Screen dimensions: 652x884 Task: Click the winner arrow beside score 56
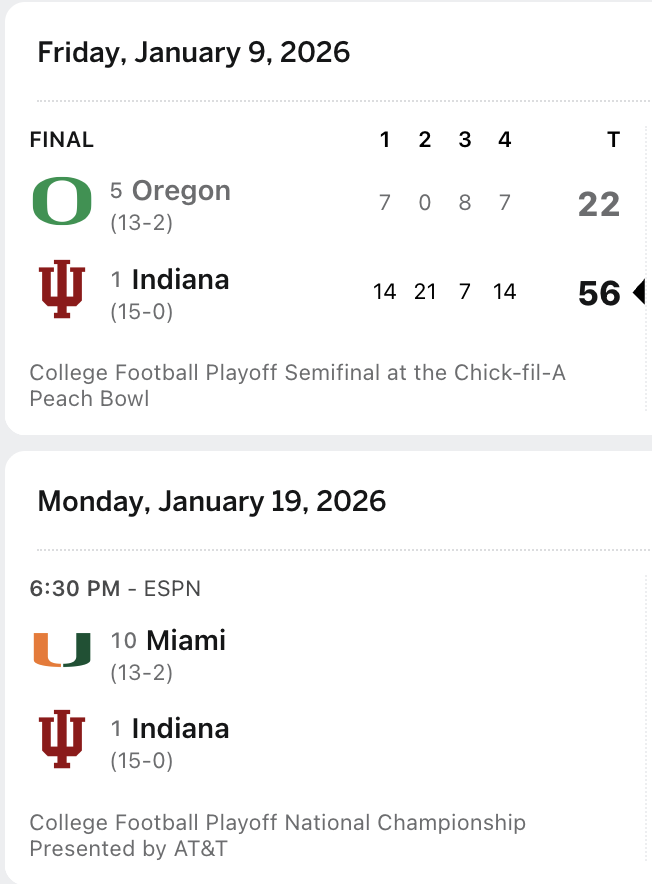pyautogui.click(x=639, y=293)
